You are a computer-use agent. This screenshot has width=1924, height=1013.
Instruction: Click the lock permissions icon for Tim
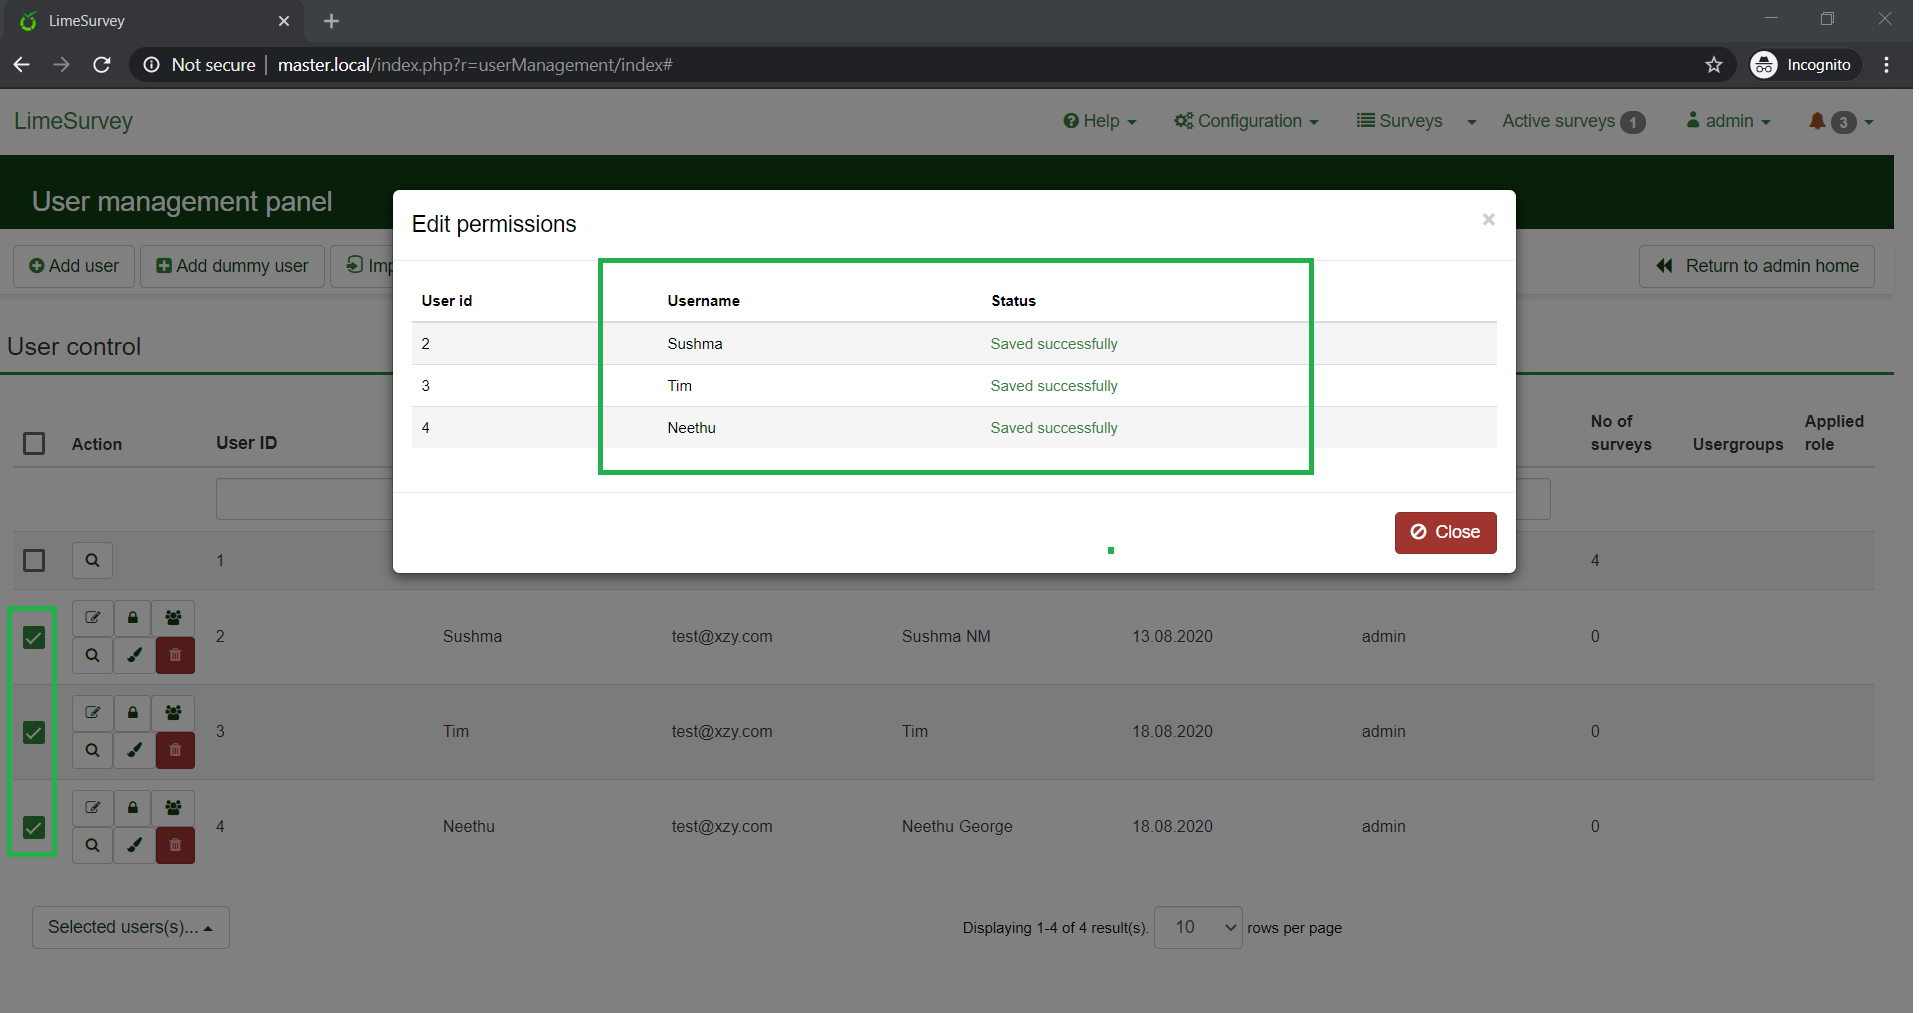pos(132,713)
